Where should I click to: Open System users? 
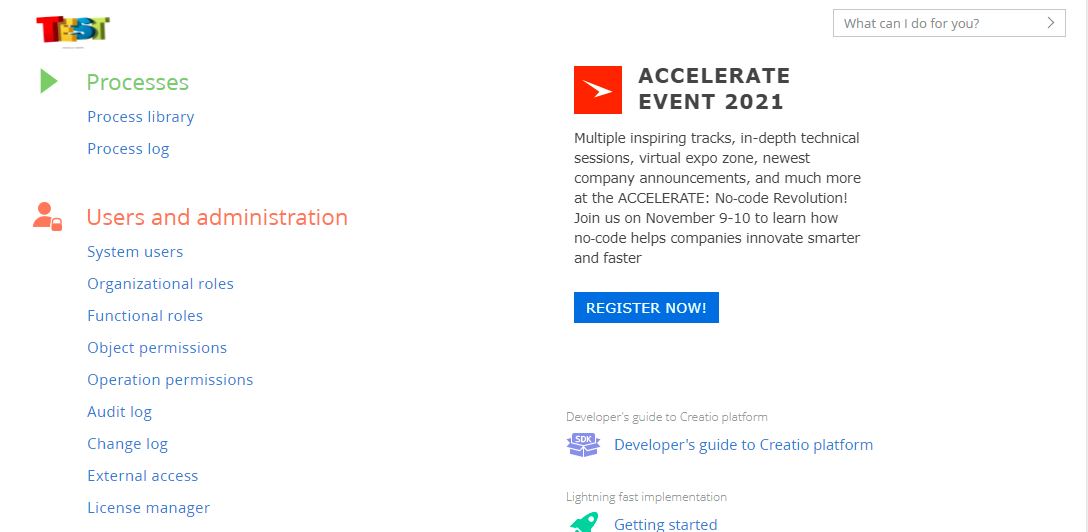click(135, 252)
